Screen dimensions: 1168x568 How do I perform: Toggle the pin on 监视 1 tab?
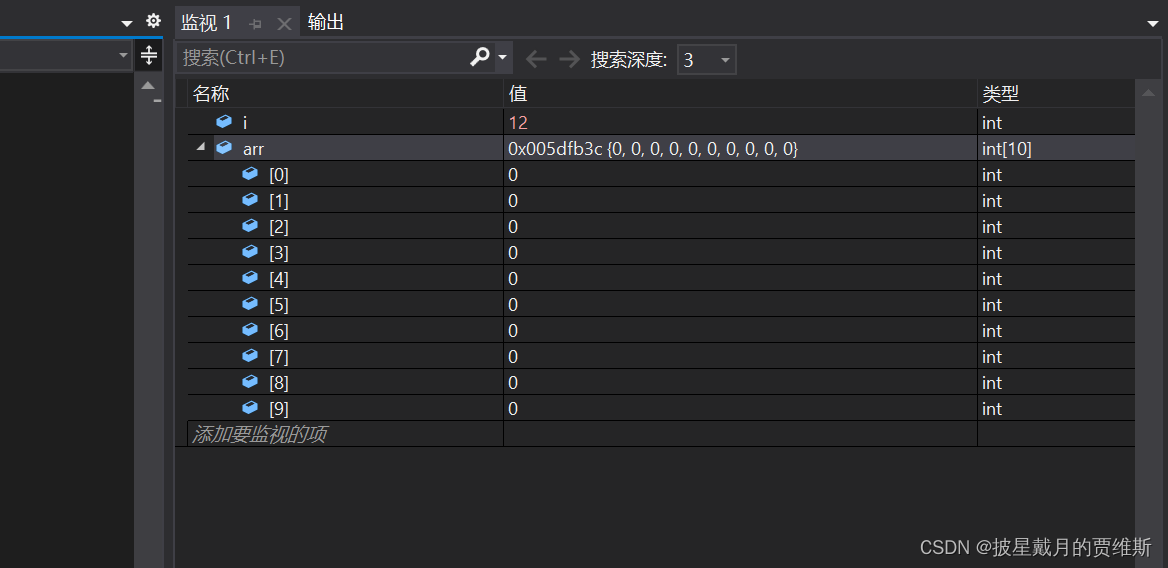coord(256,24)
